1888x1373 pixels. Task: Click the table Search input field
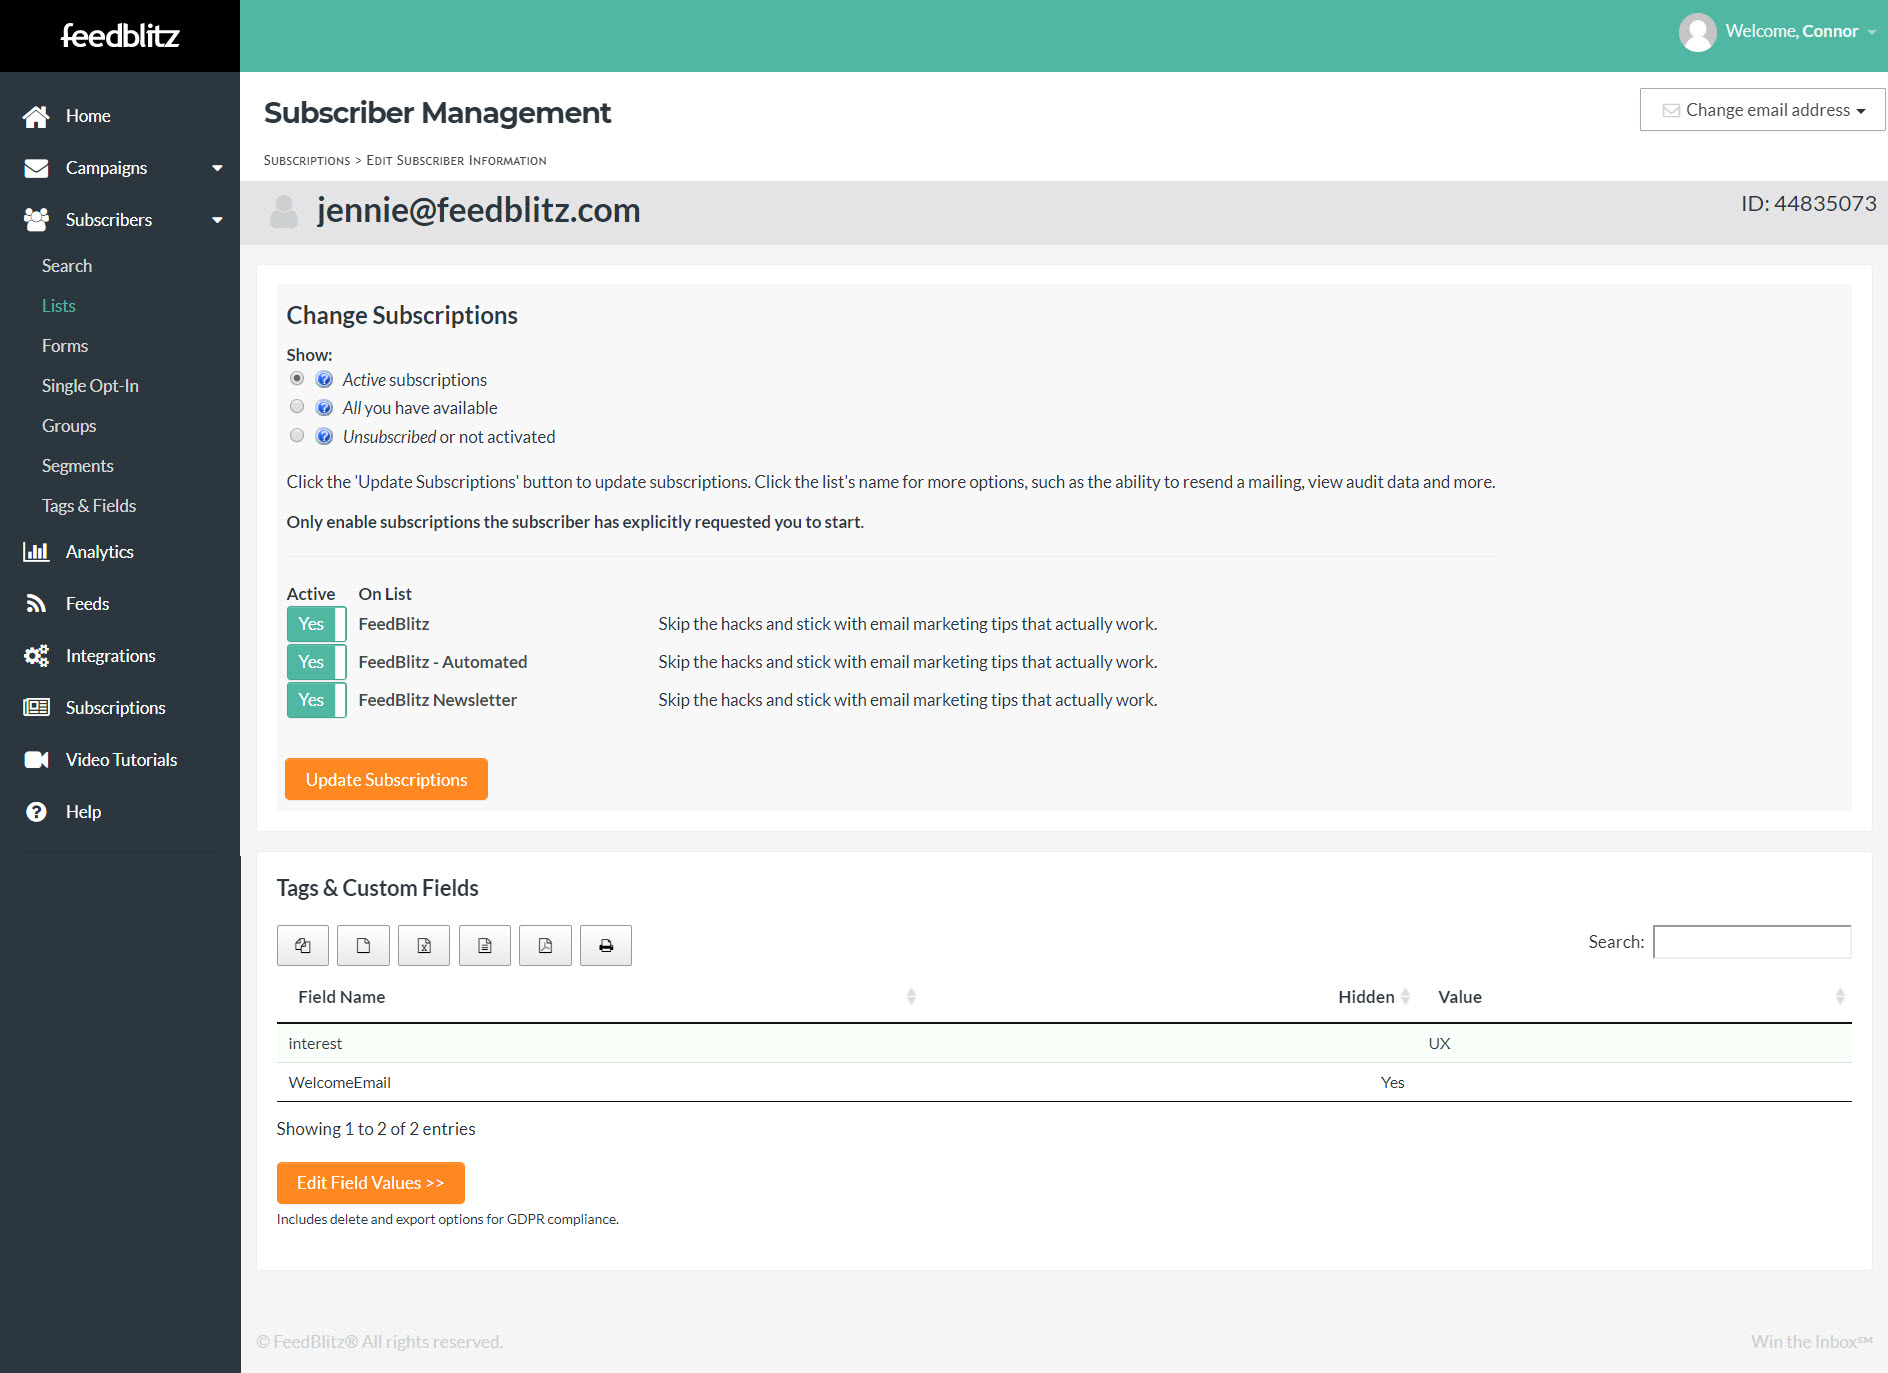[1752, 942]
